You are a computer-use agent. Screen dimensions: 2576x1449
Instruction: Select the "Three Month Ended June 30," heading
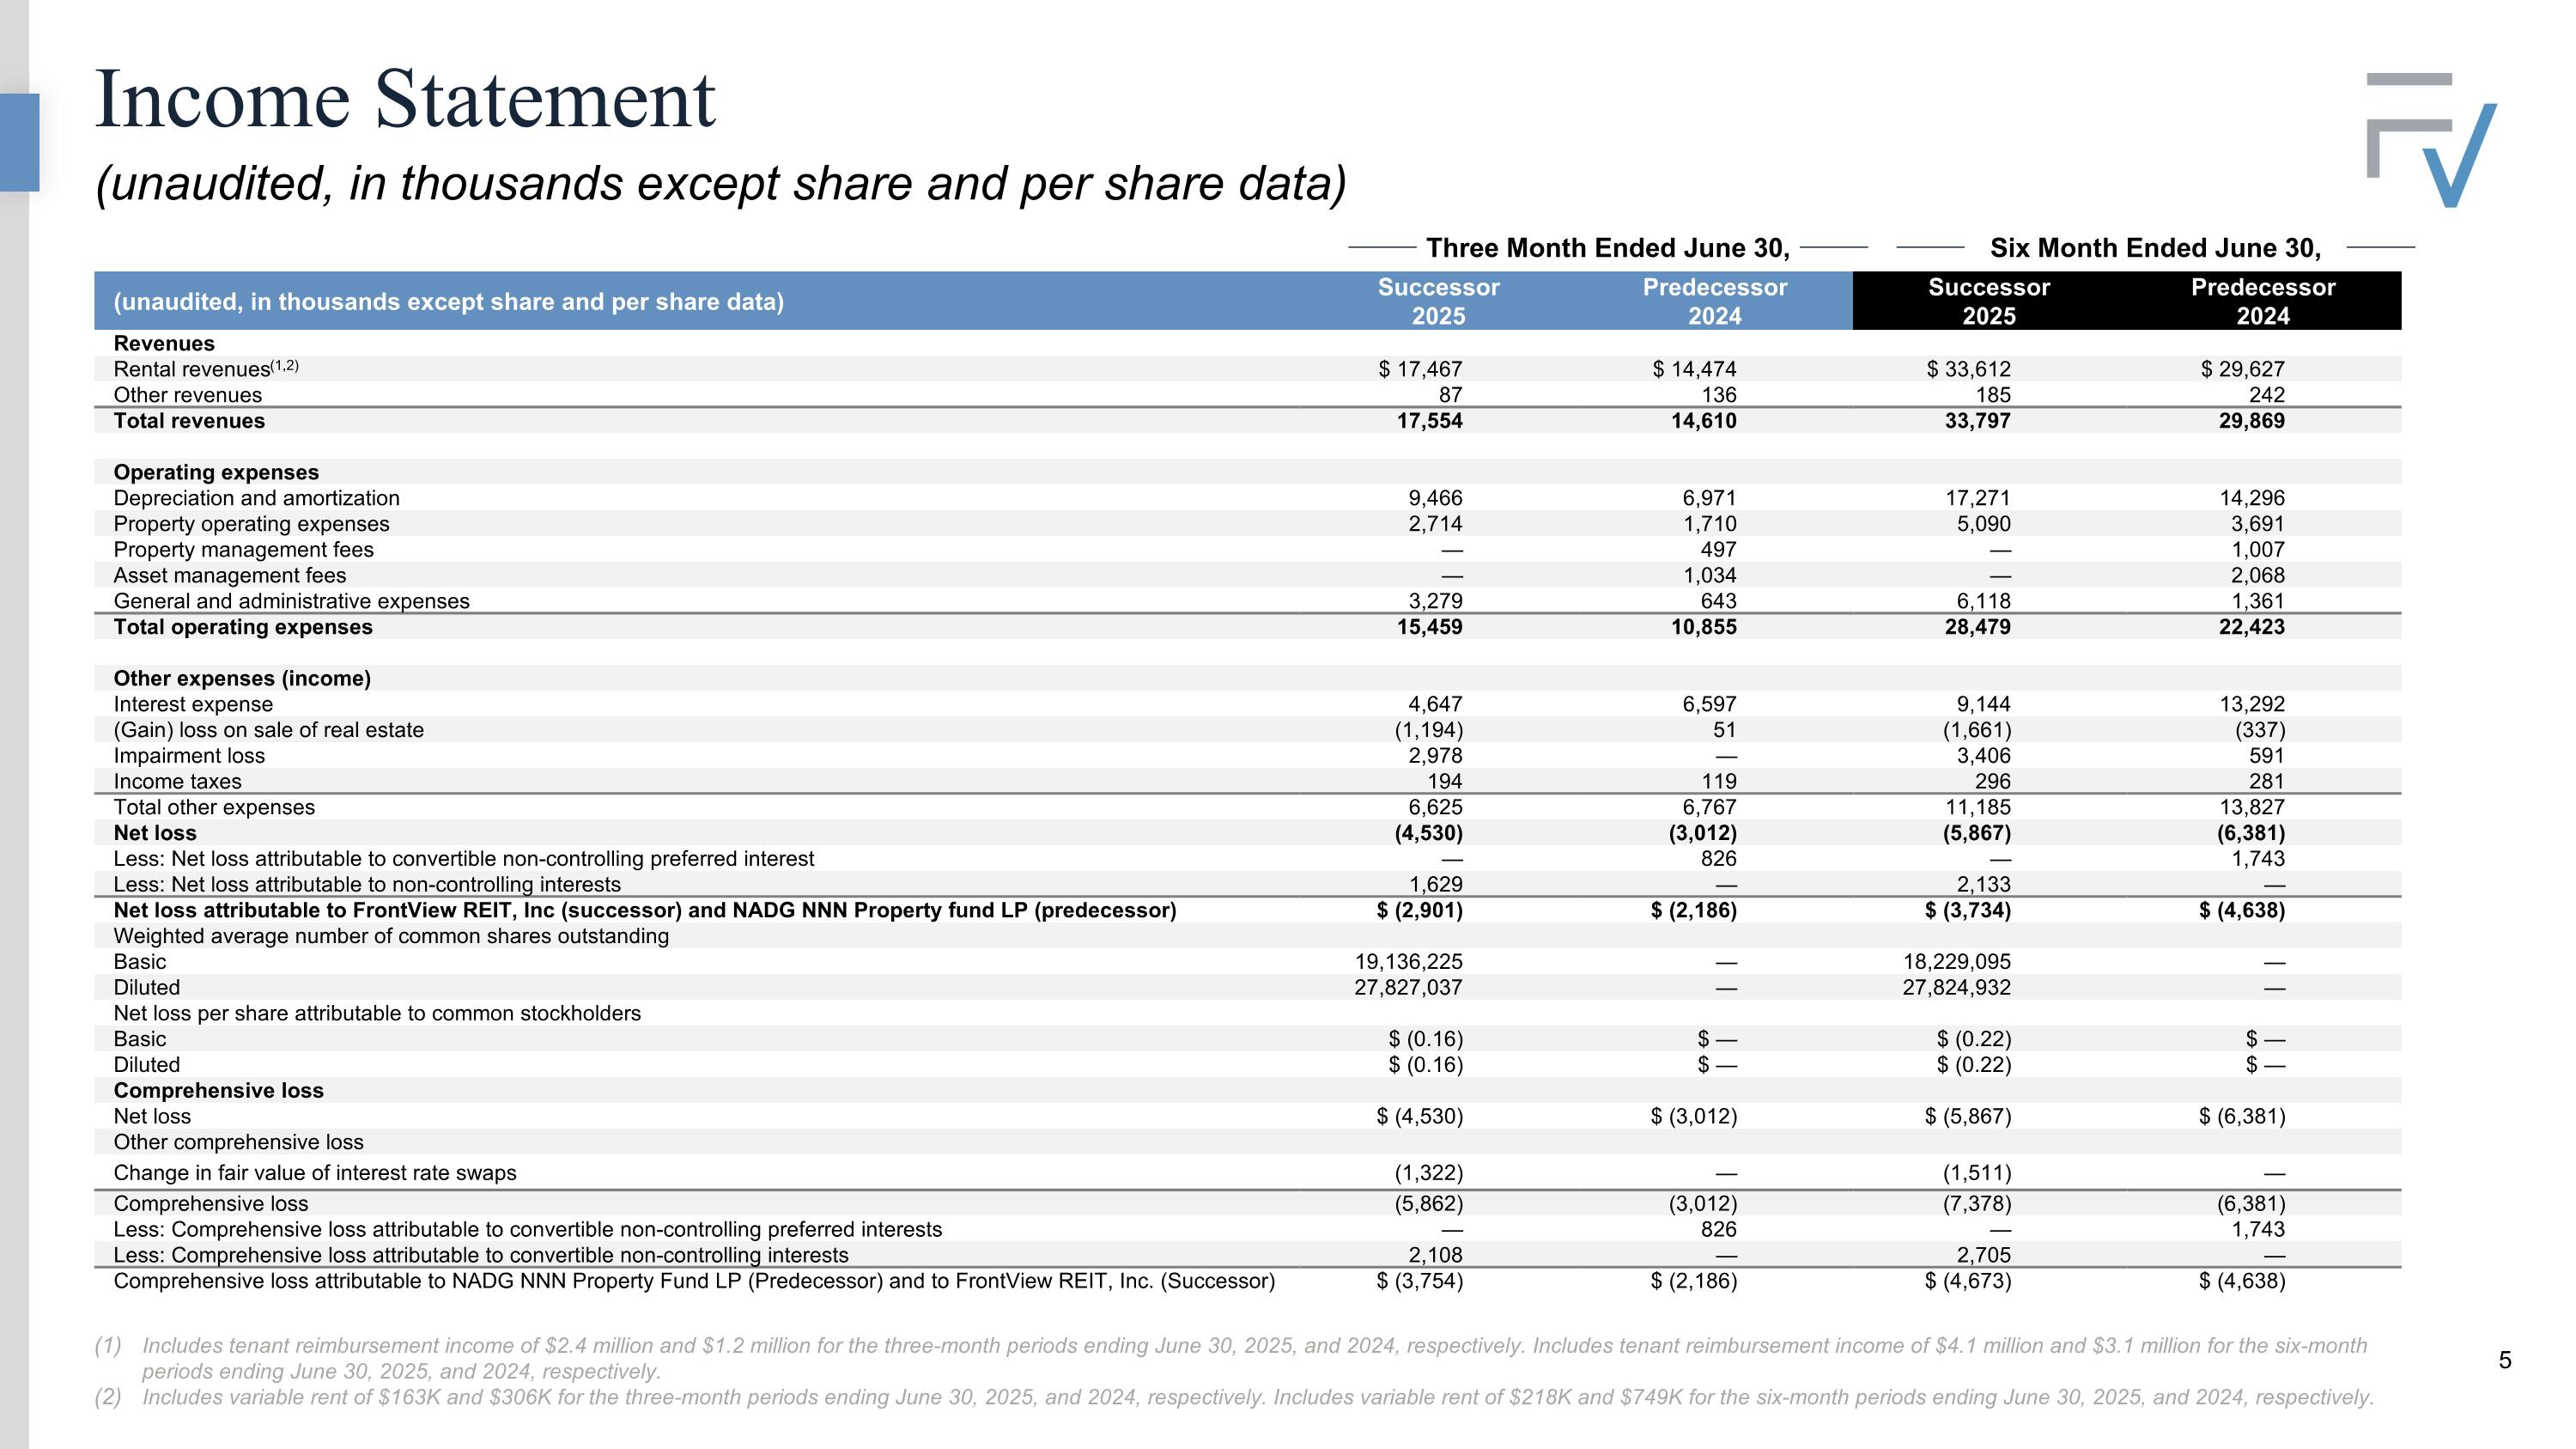(1607, 248)
